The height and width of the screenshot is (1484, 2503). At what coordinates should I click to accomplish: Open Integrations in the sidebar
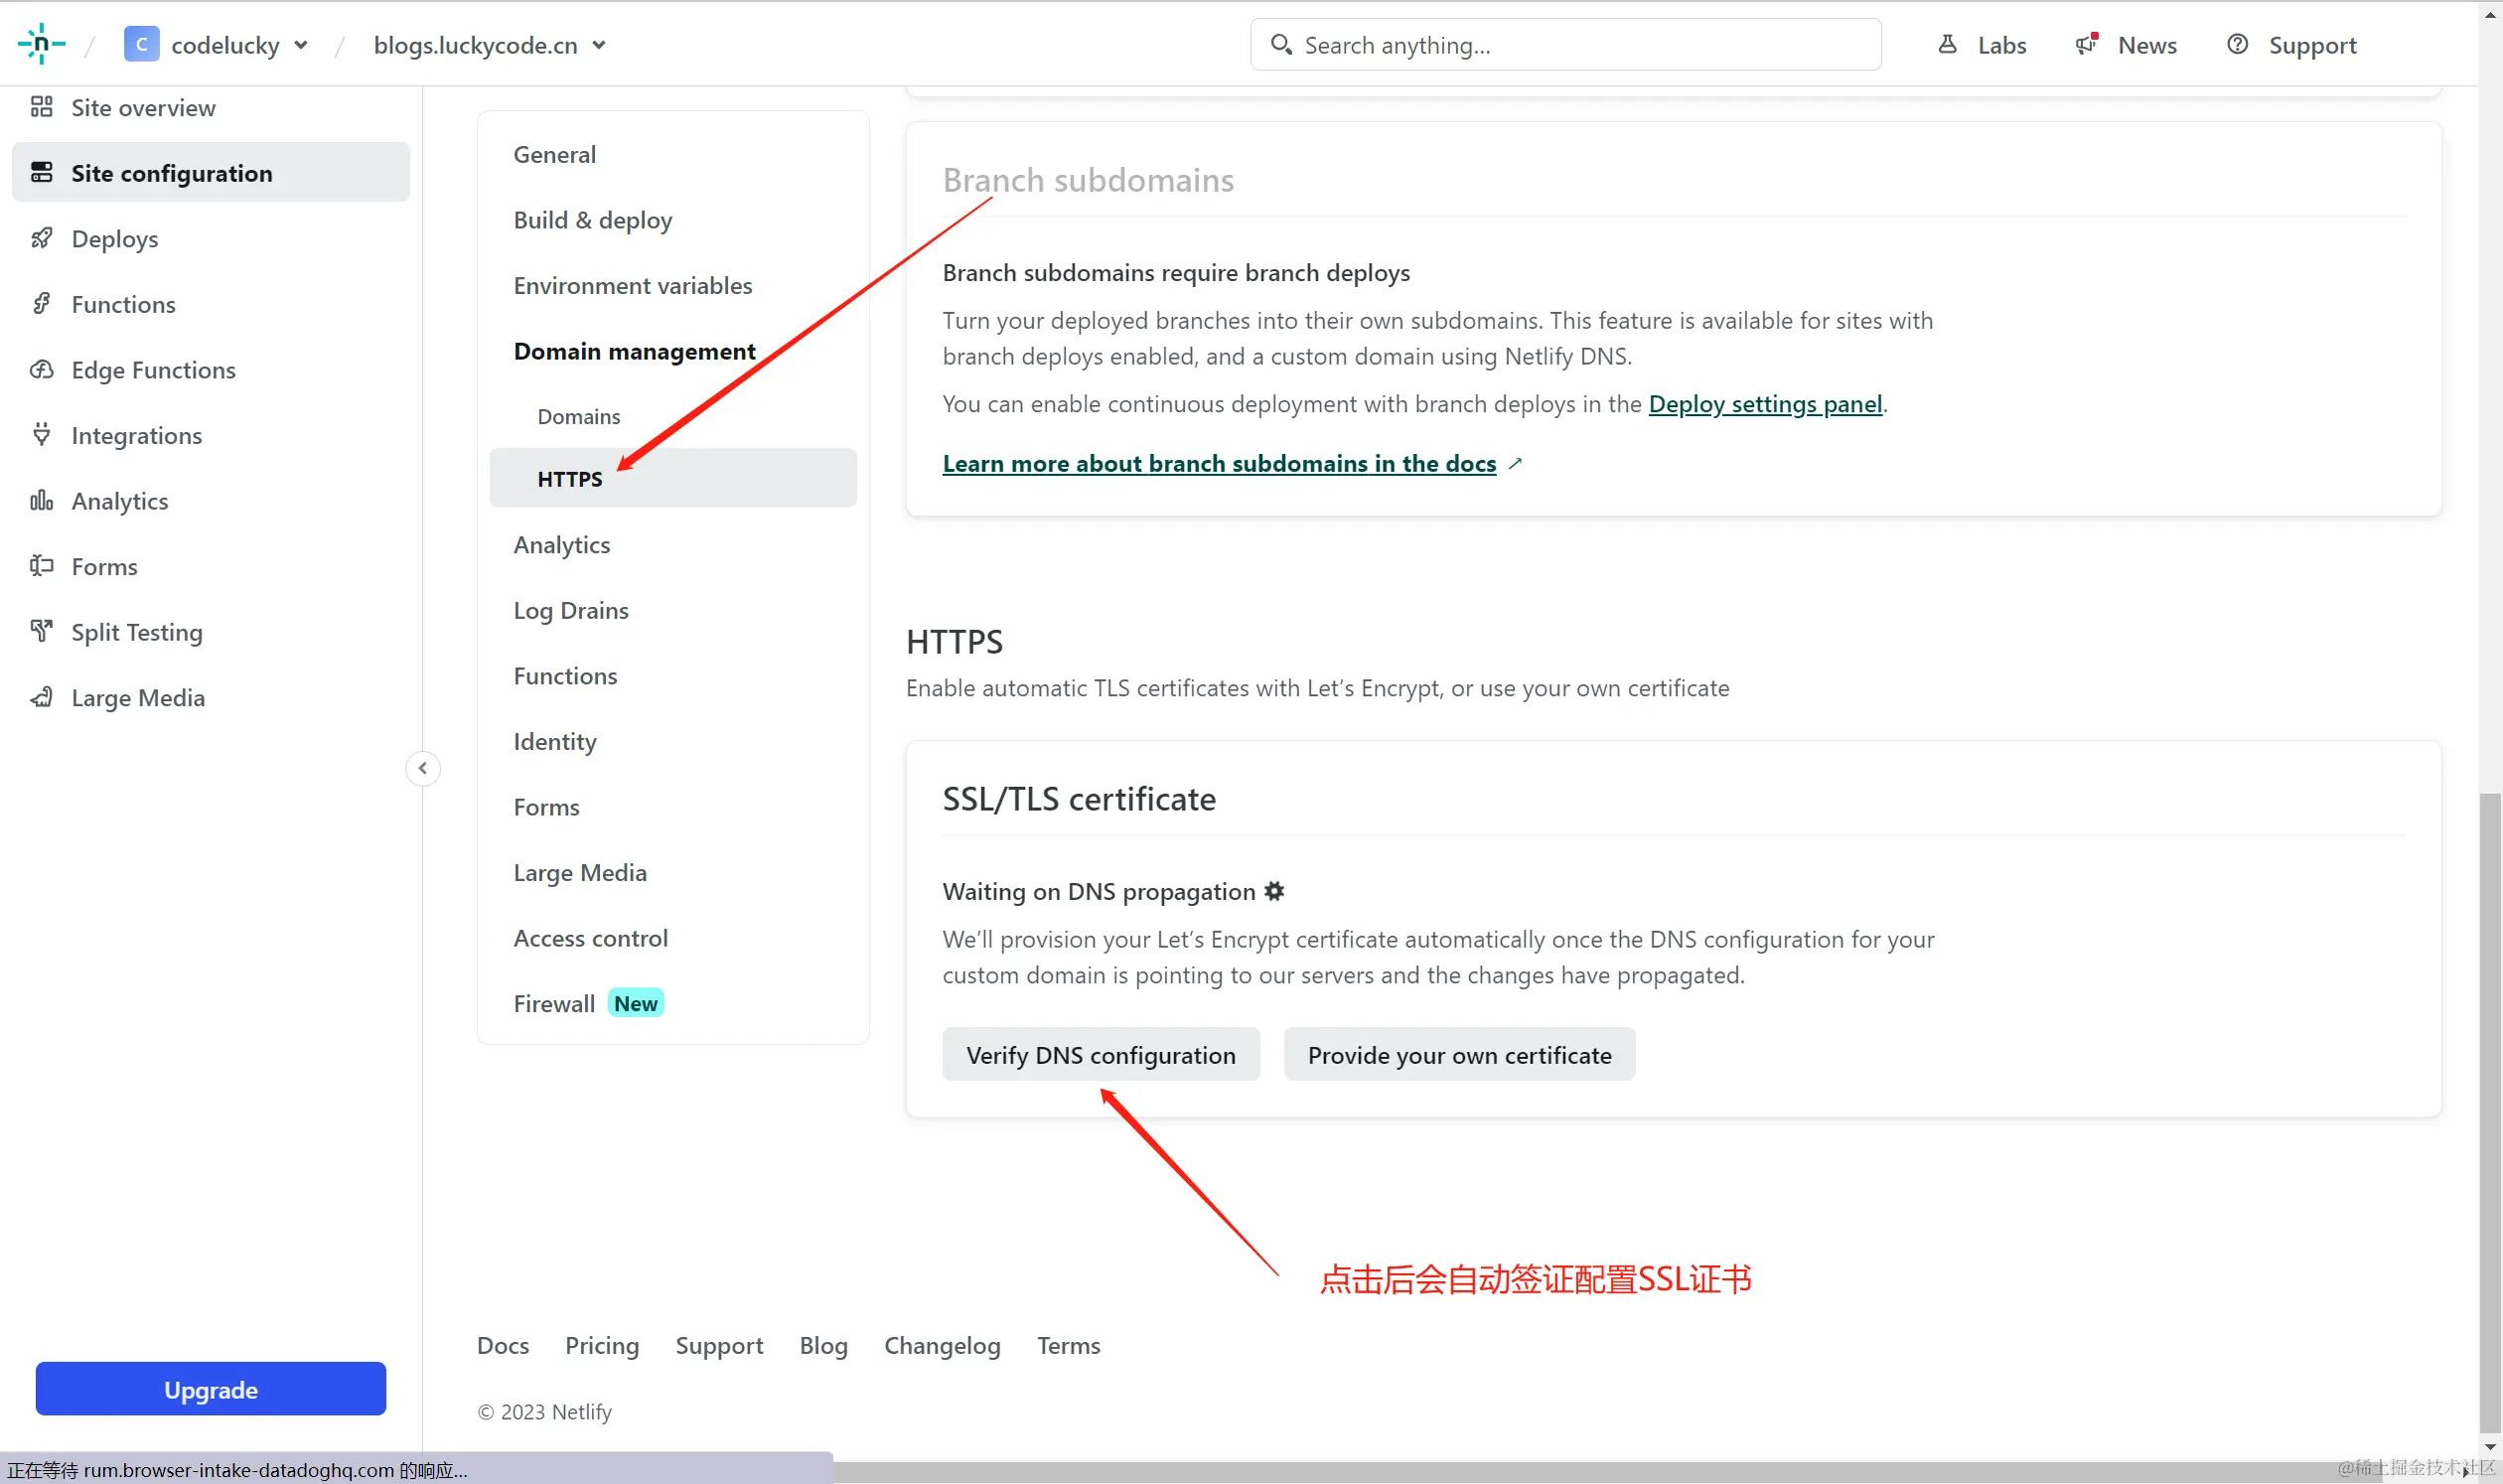pyautogui.click(x=210, y=435)
